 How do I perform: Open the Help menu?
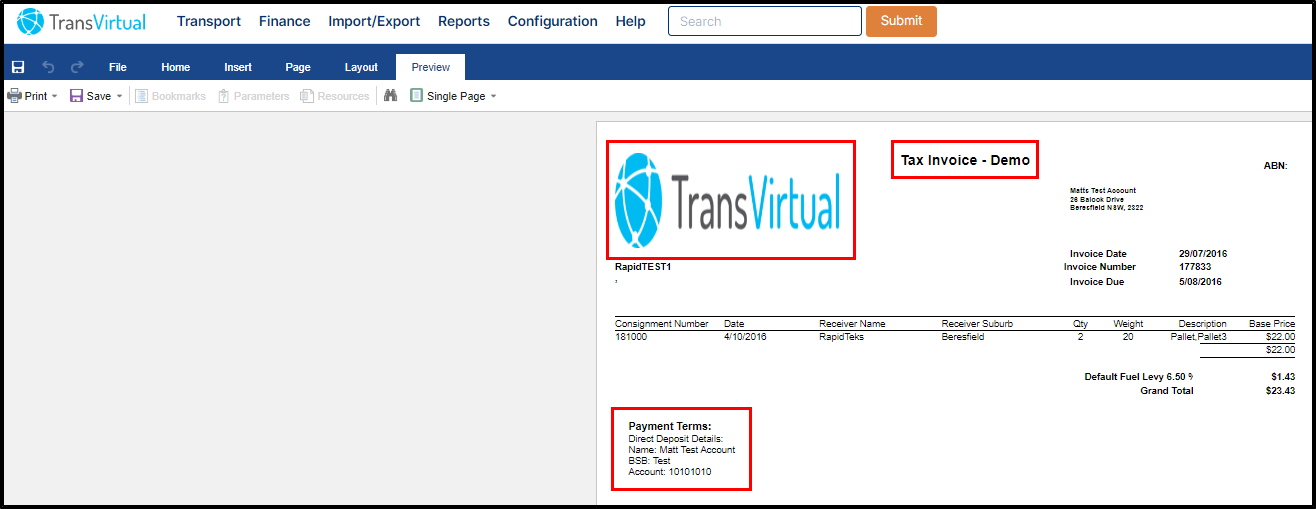[630, 21]
